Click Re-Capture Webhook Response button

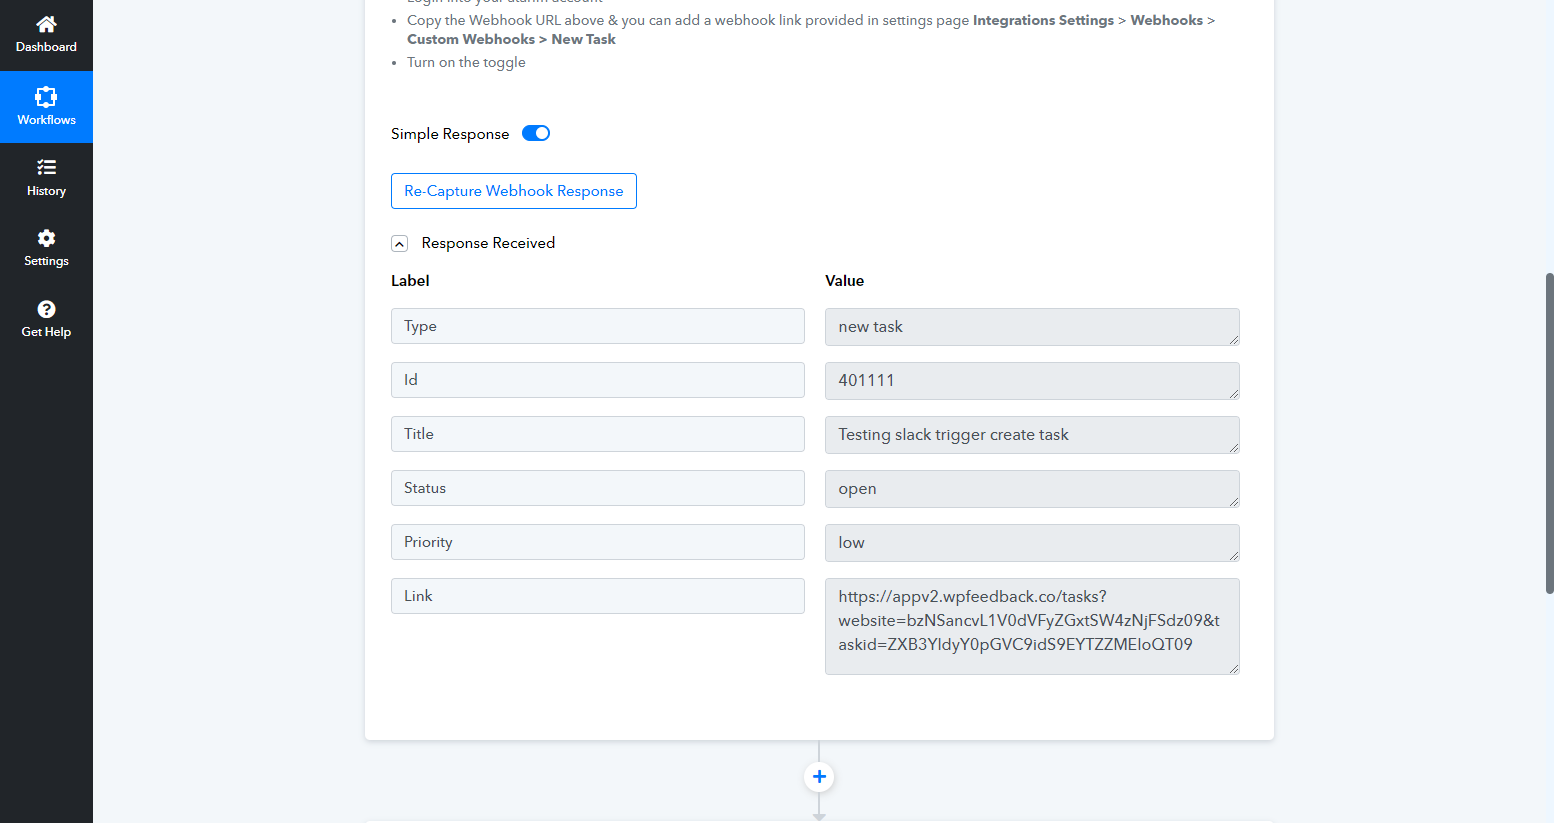[513, 191]
